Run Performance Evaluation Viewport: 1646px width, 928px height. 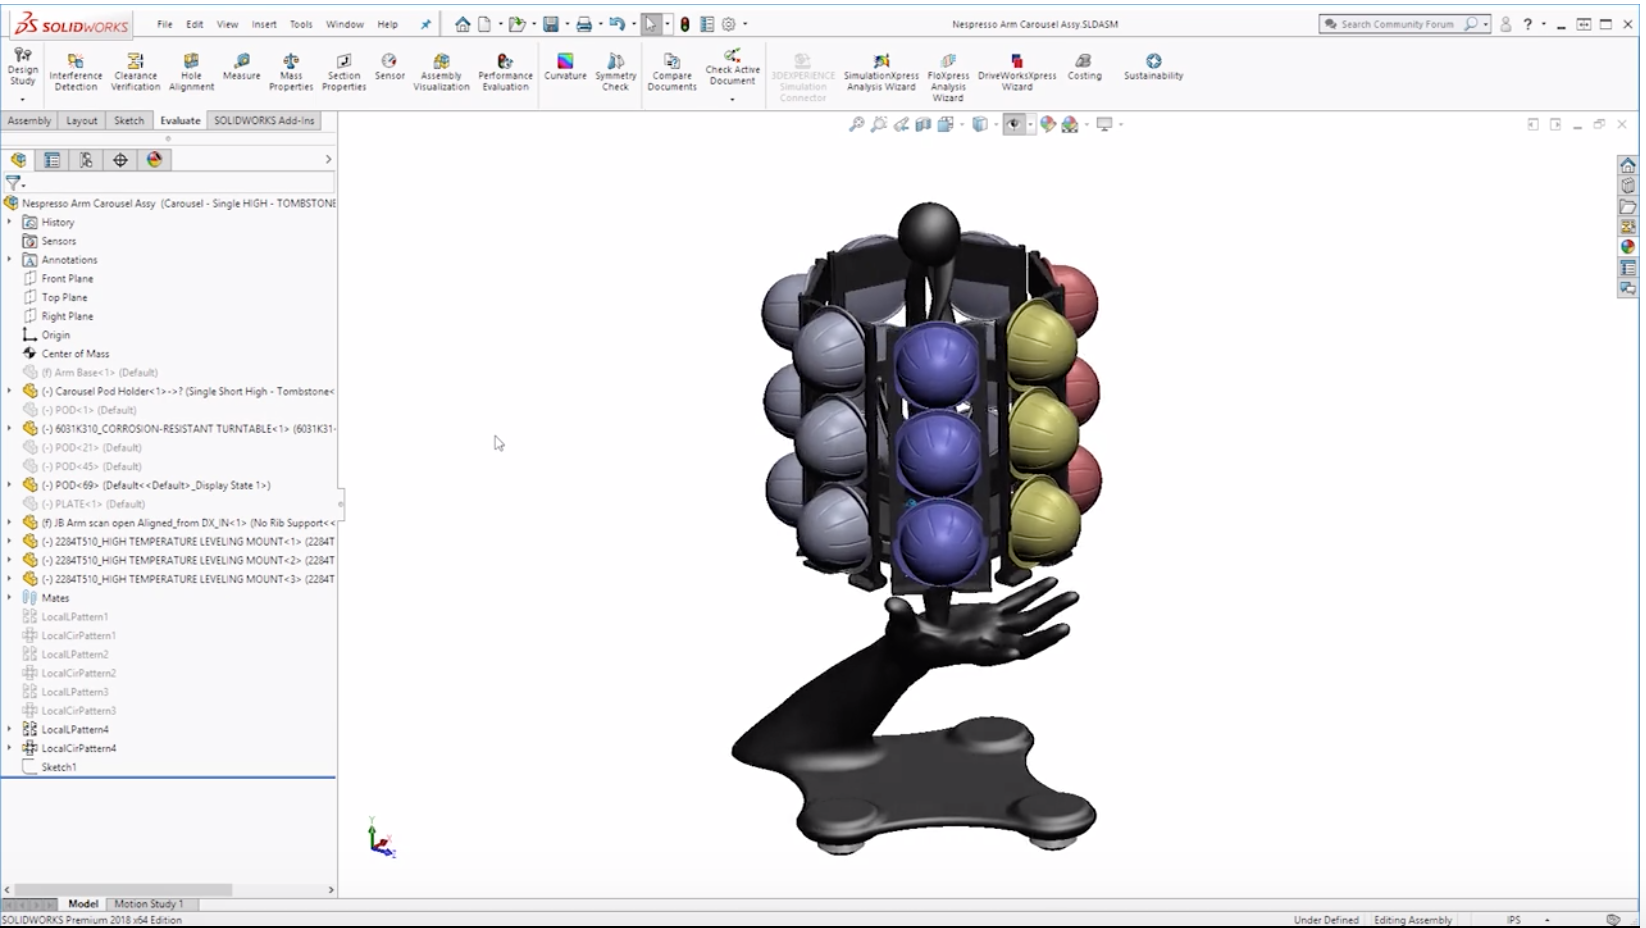point(505,73)
